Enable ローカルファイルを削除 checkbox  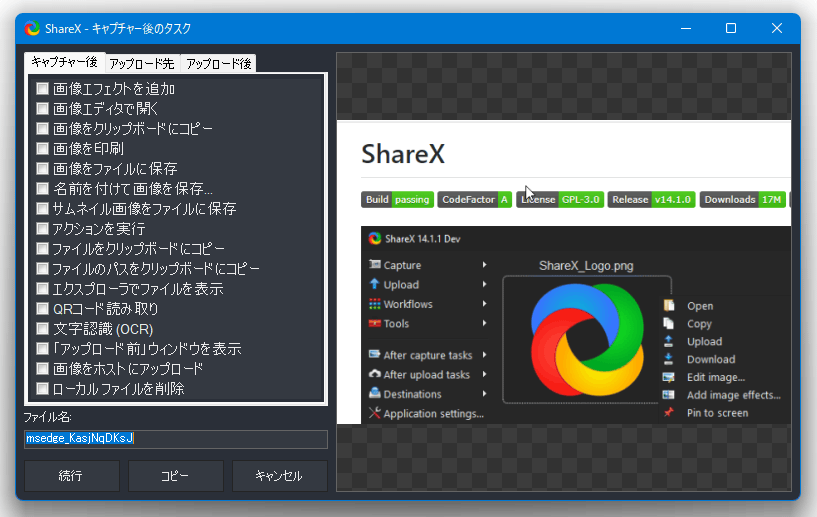42,388
